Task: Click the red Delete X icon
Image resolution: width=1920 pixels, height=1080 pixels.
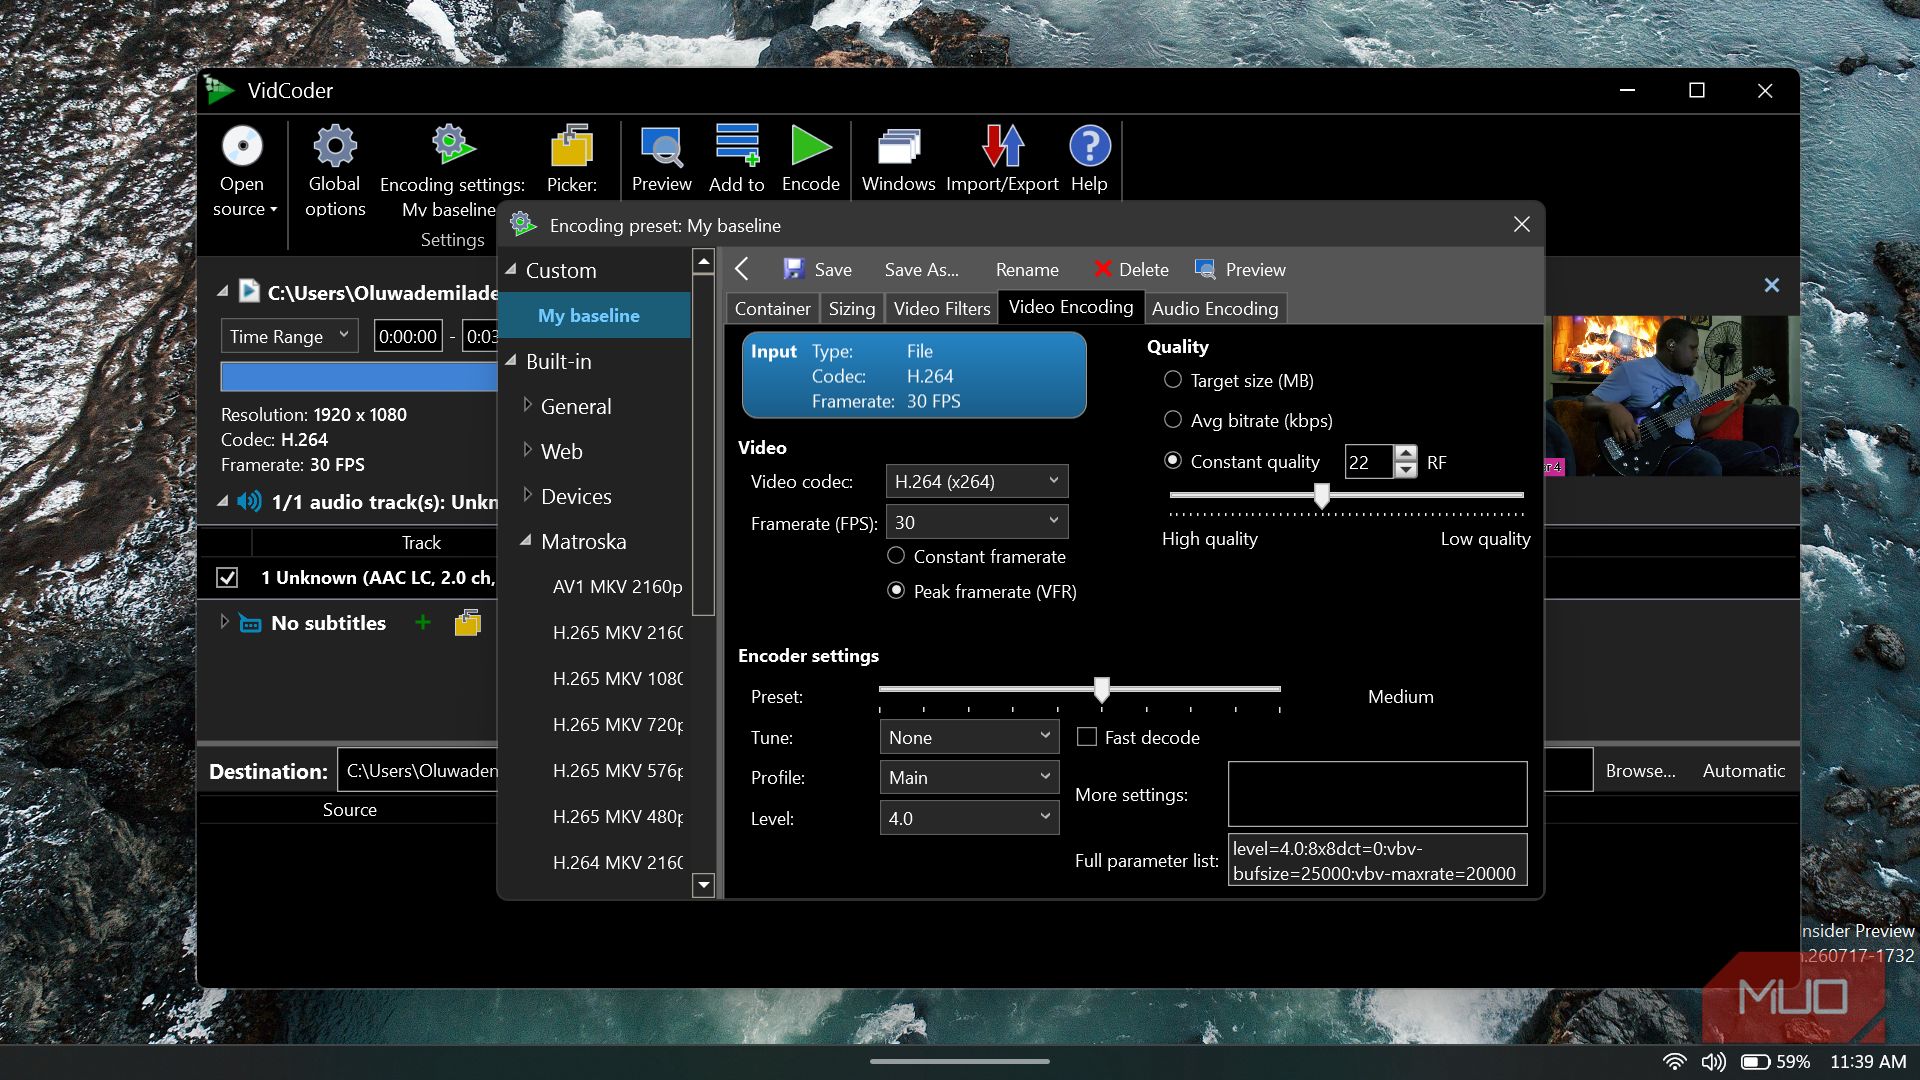Action: pyautogui.click(x=1103, y=269)
